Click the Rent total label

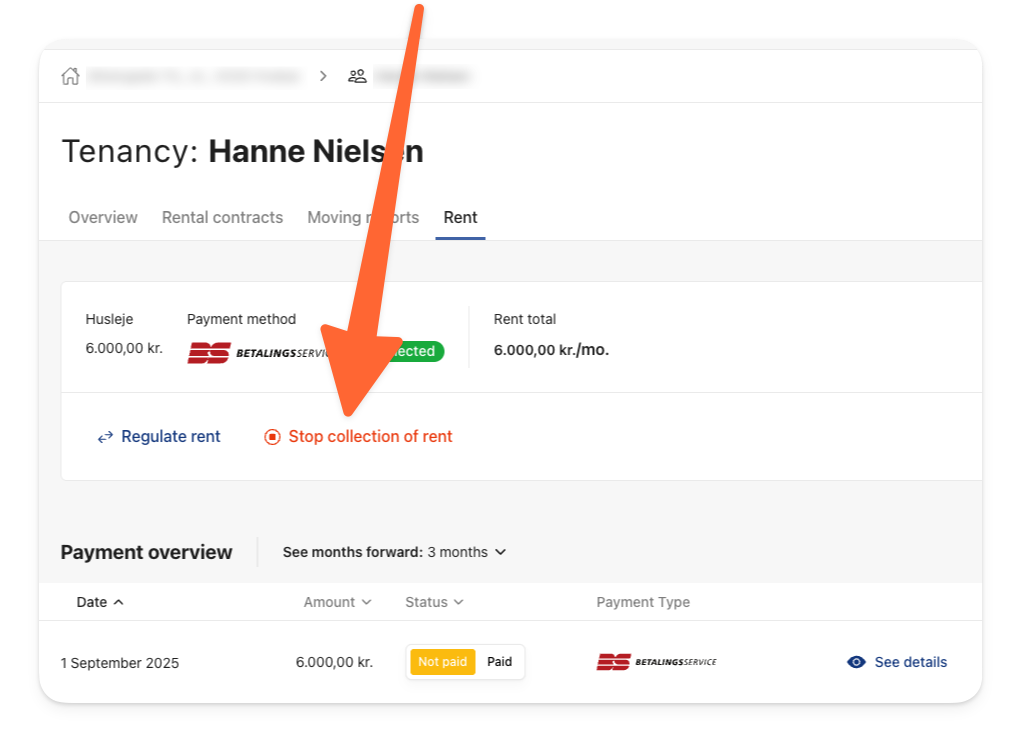click(525, 319)
